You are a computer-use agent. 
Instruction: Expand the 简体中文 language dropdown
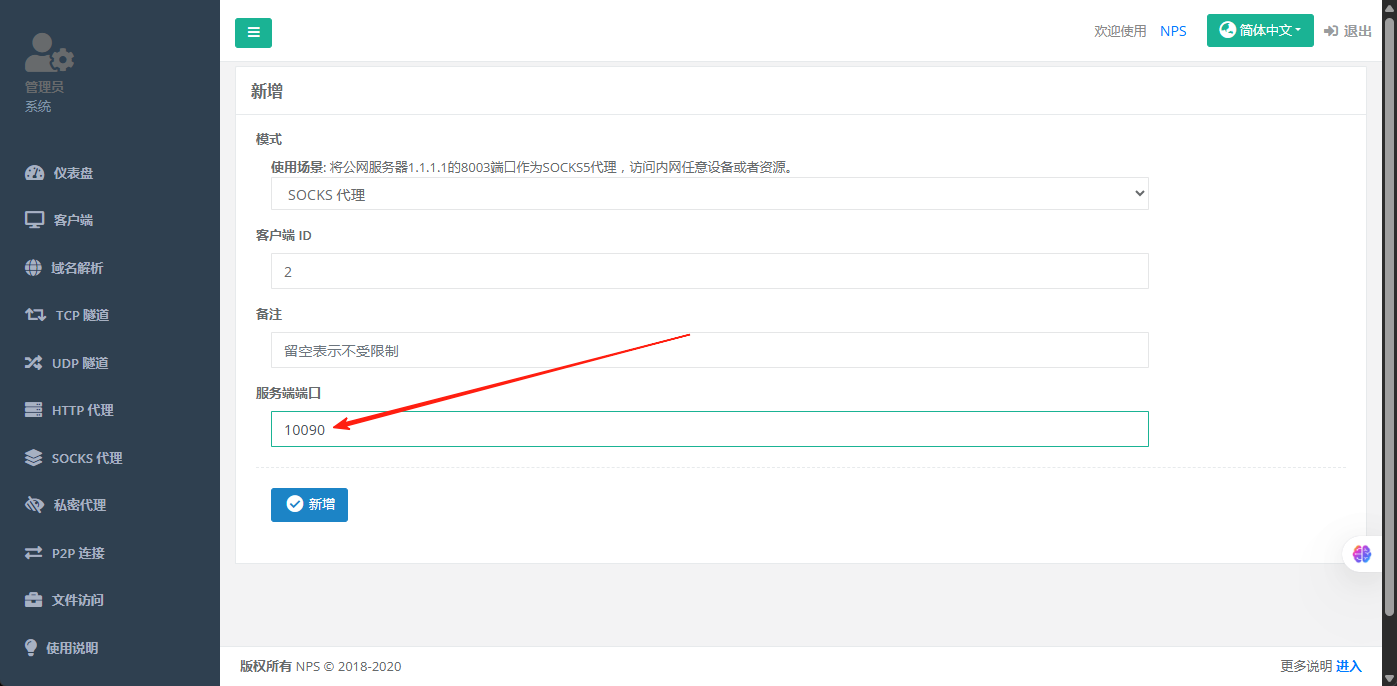tap(1259, 31)
